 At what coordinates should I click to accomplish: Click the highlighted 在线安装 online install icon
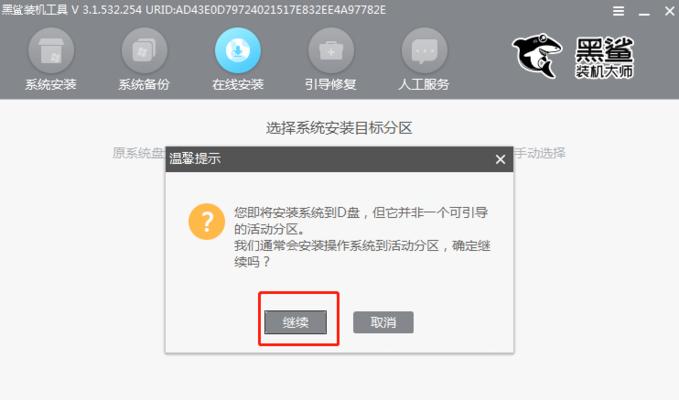tap(238, 51)
